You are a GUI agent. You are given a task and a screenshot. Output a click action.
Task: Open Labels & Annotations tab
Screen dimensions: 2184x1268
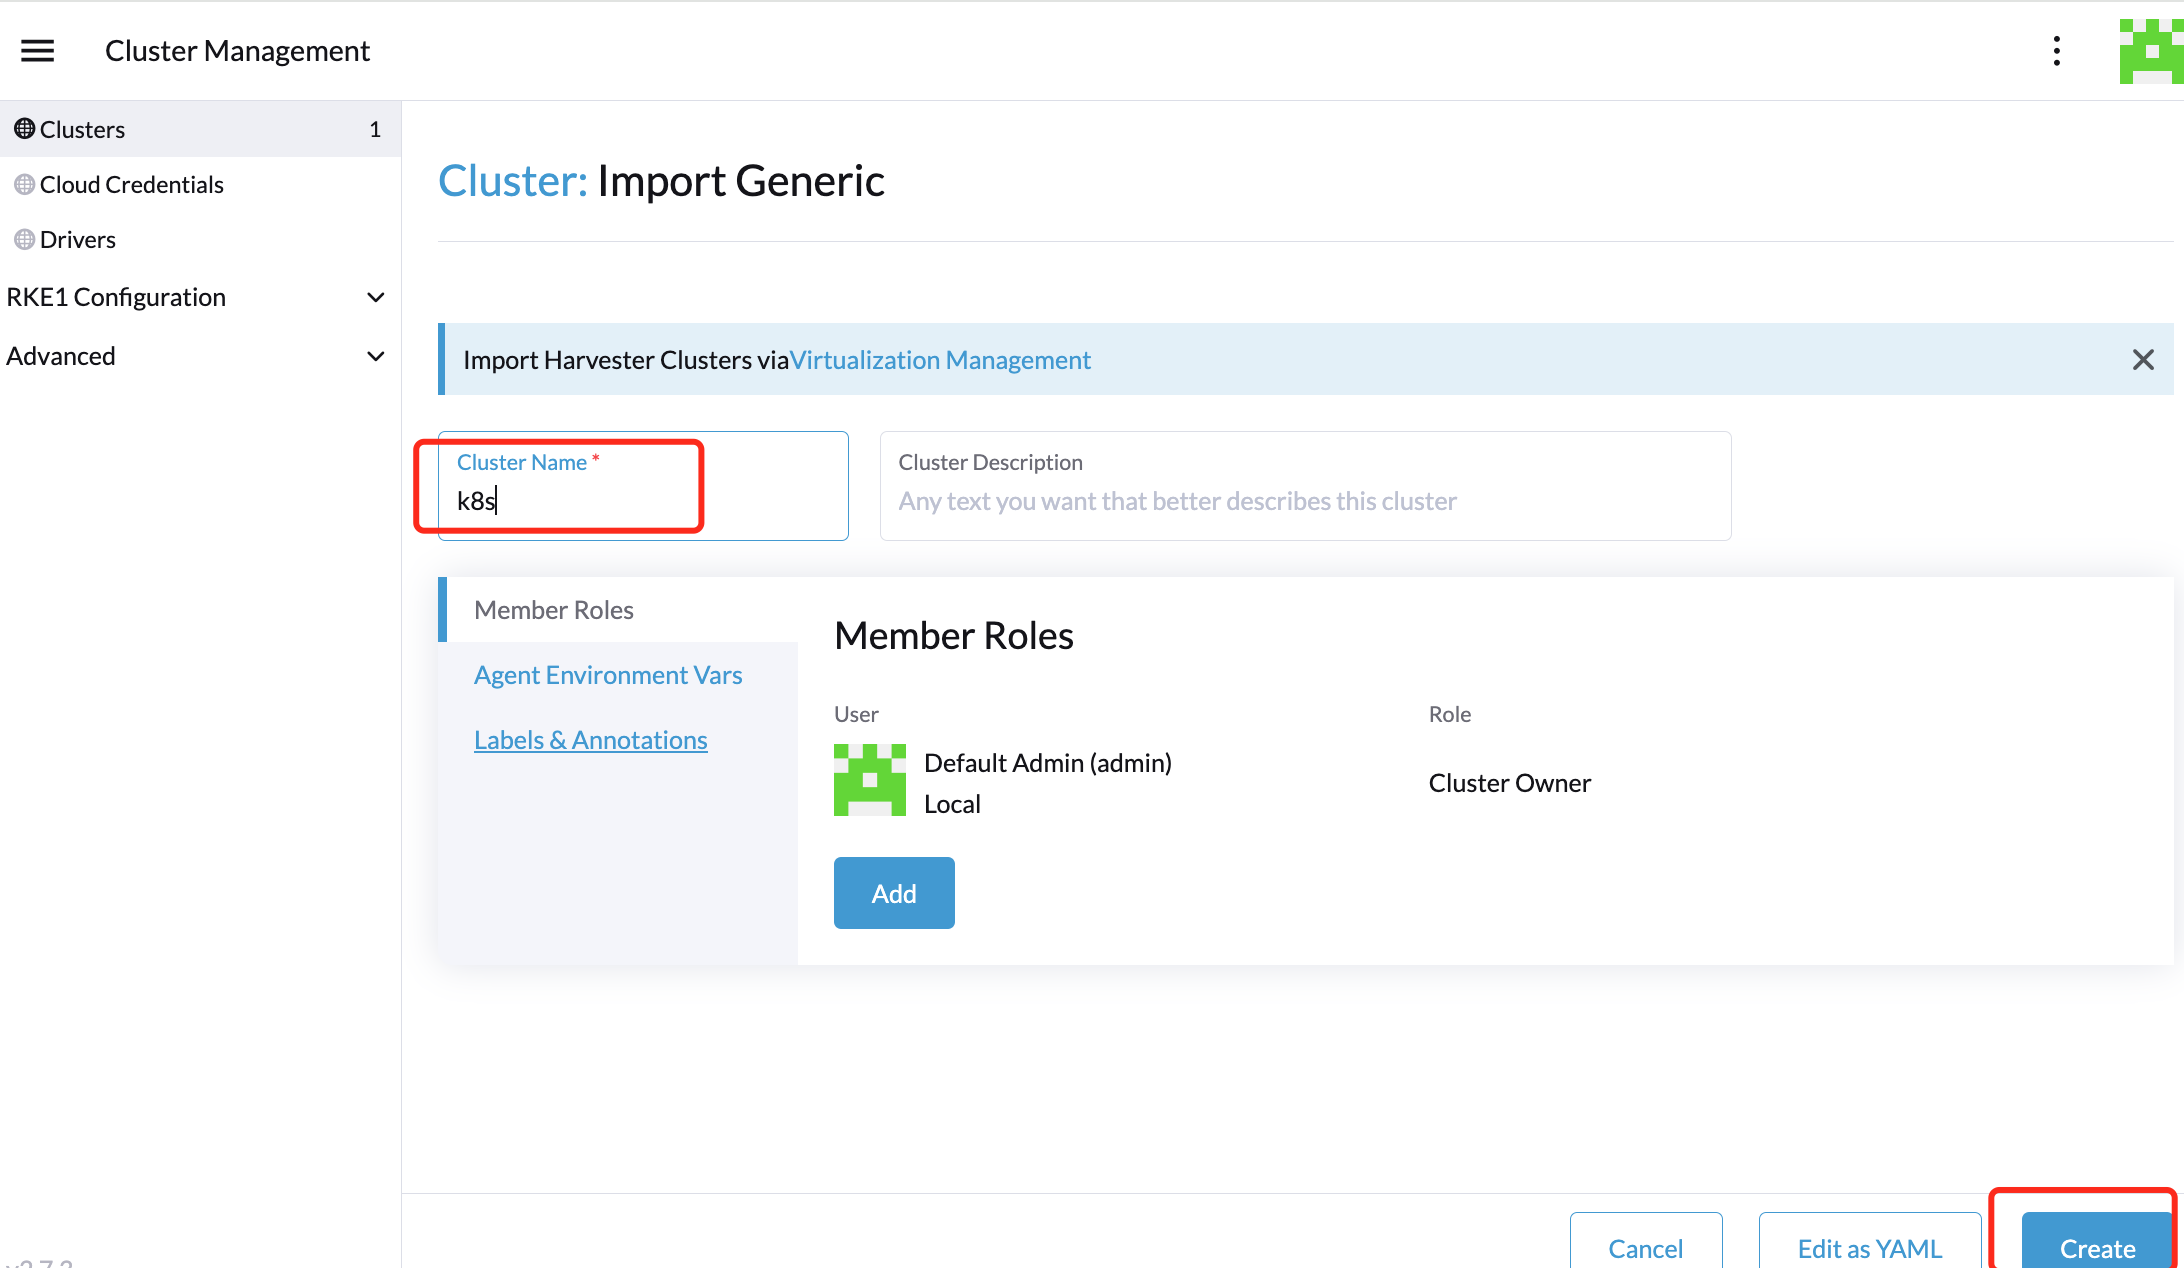590,740
